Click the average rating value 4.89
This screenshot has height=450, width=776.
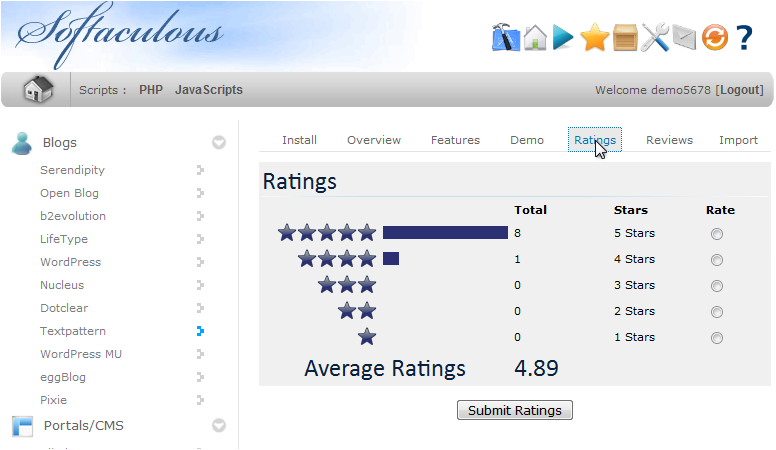pos(536,368)
